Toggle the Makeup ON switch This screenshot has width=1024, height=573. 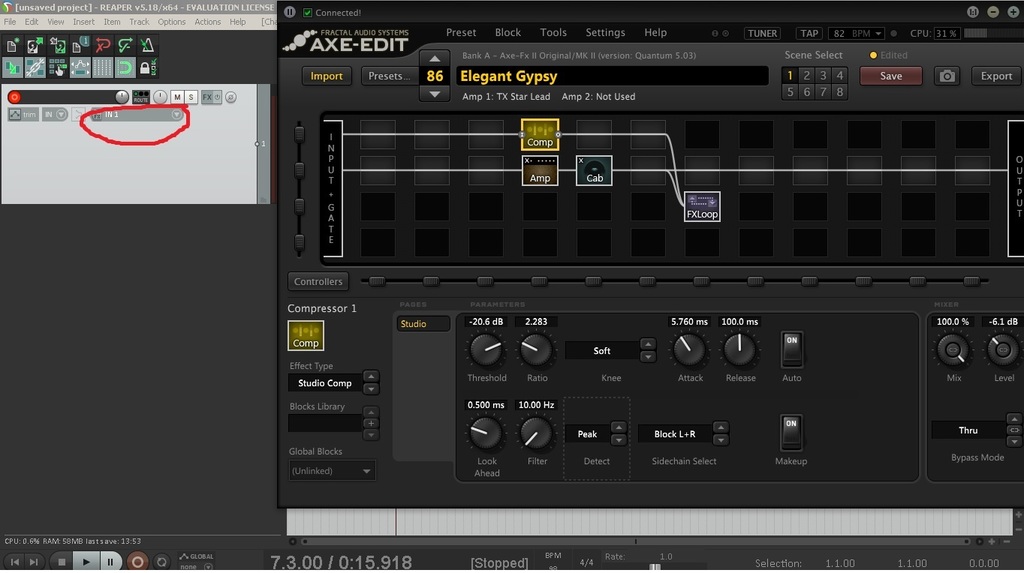pos(791,433)
